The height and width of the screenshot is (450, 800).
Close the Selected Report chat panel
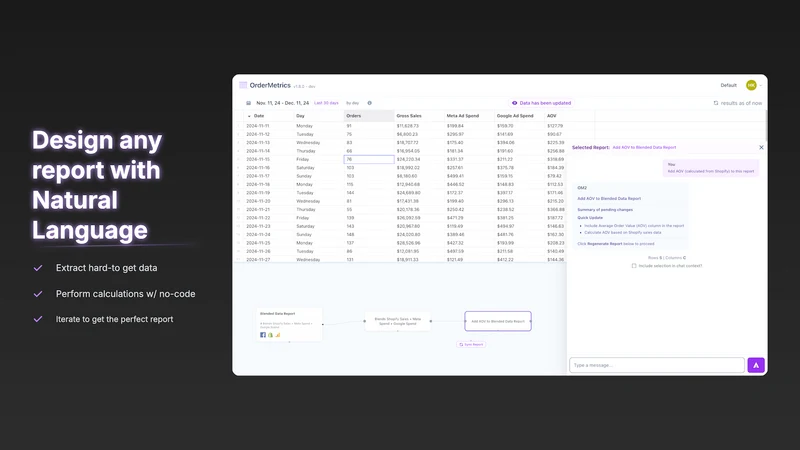click(761, 147)
